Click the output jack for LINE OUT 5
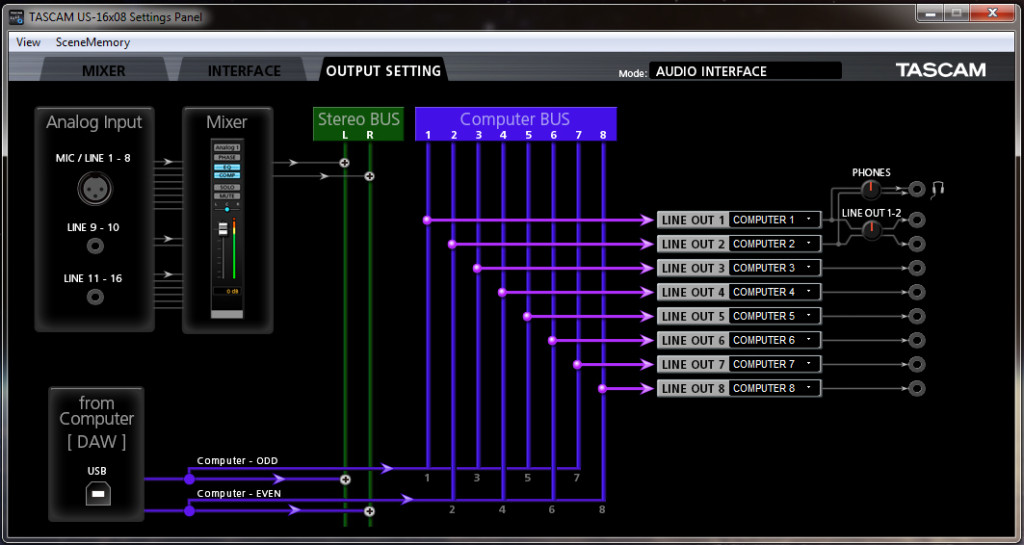 tap(917, 317)
